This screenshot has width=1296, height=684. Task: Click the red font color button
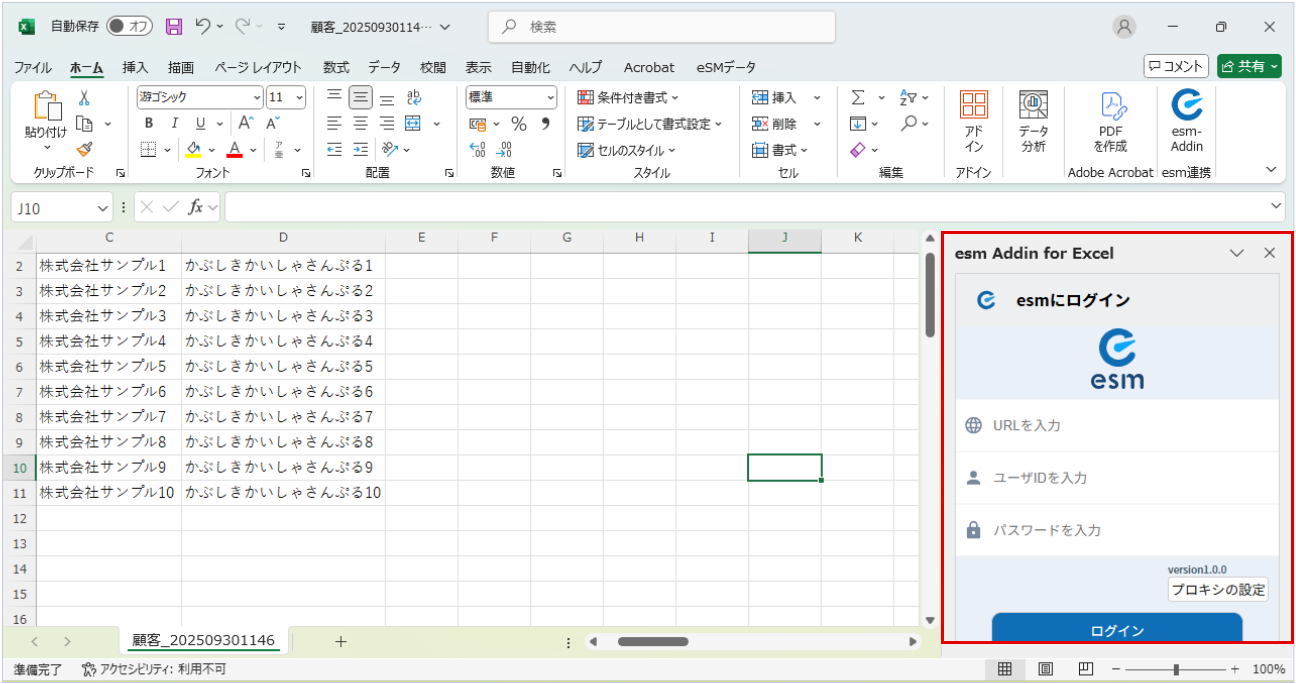coord(235,150)
